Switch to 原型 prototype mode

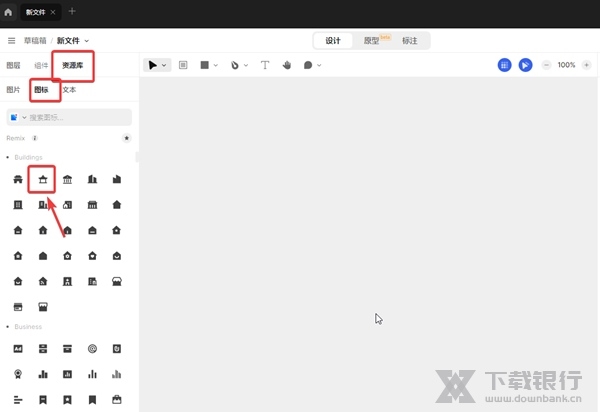coord(373,41)
